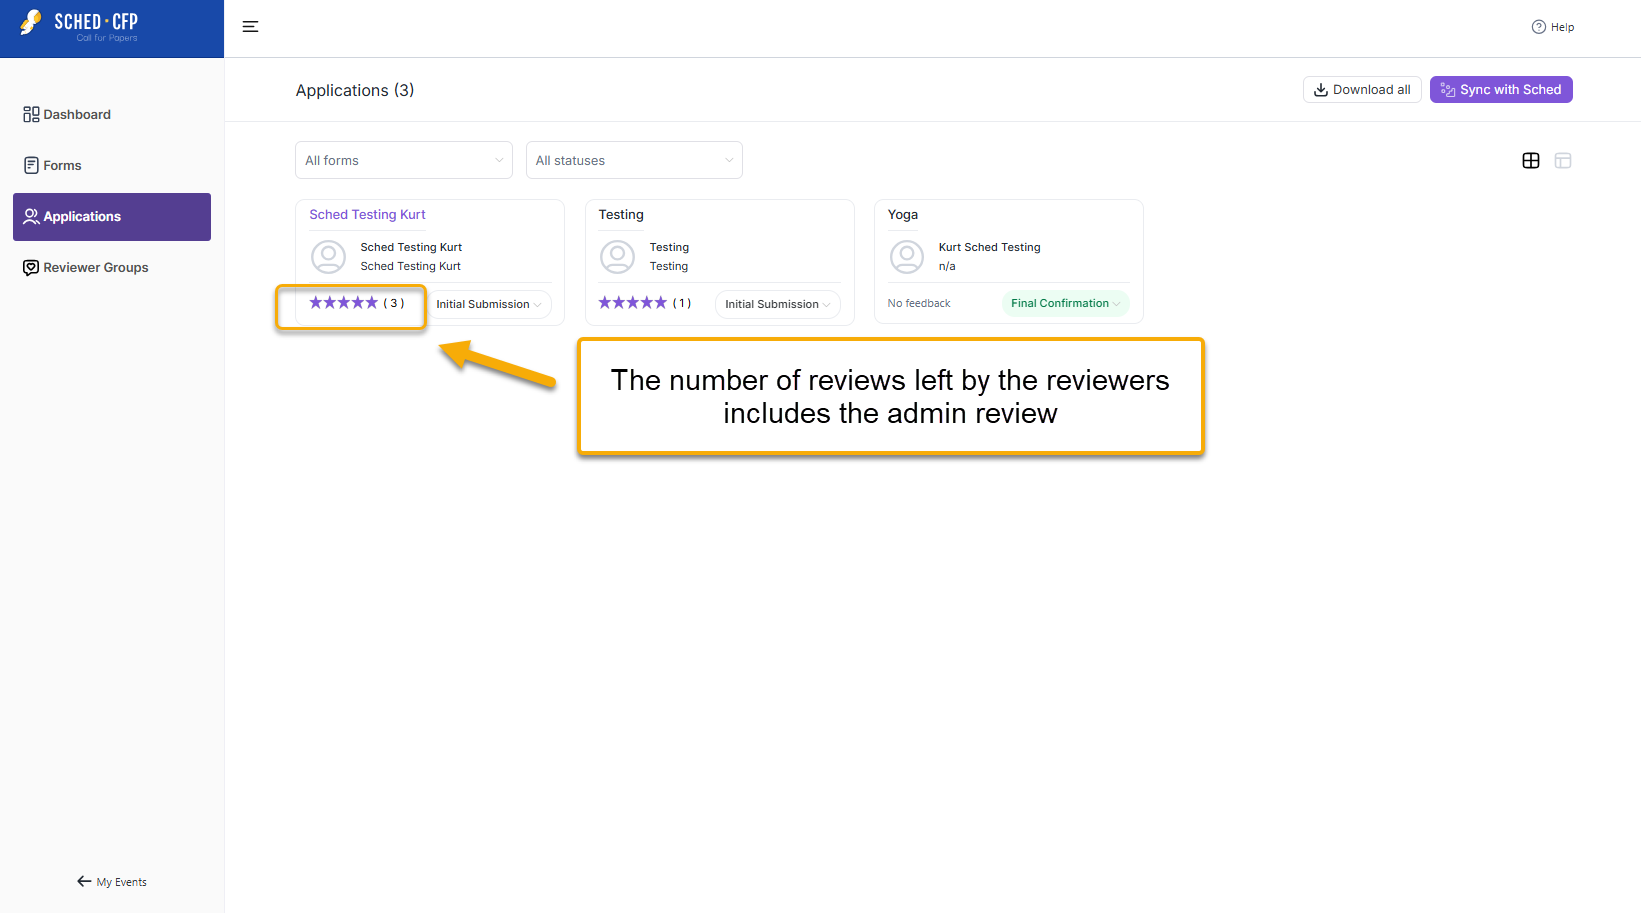Open the Sched Testing Kurt application title
1641x913 pixels.
367,215
